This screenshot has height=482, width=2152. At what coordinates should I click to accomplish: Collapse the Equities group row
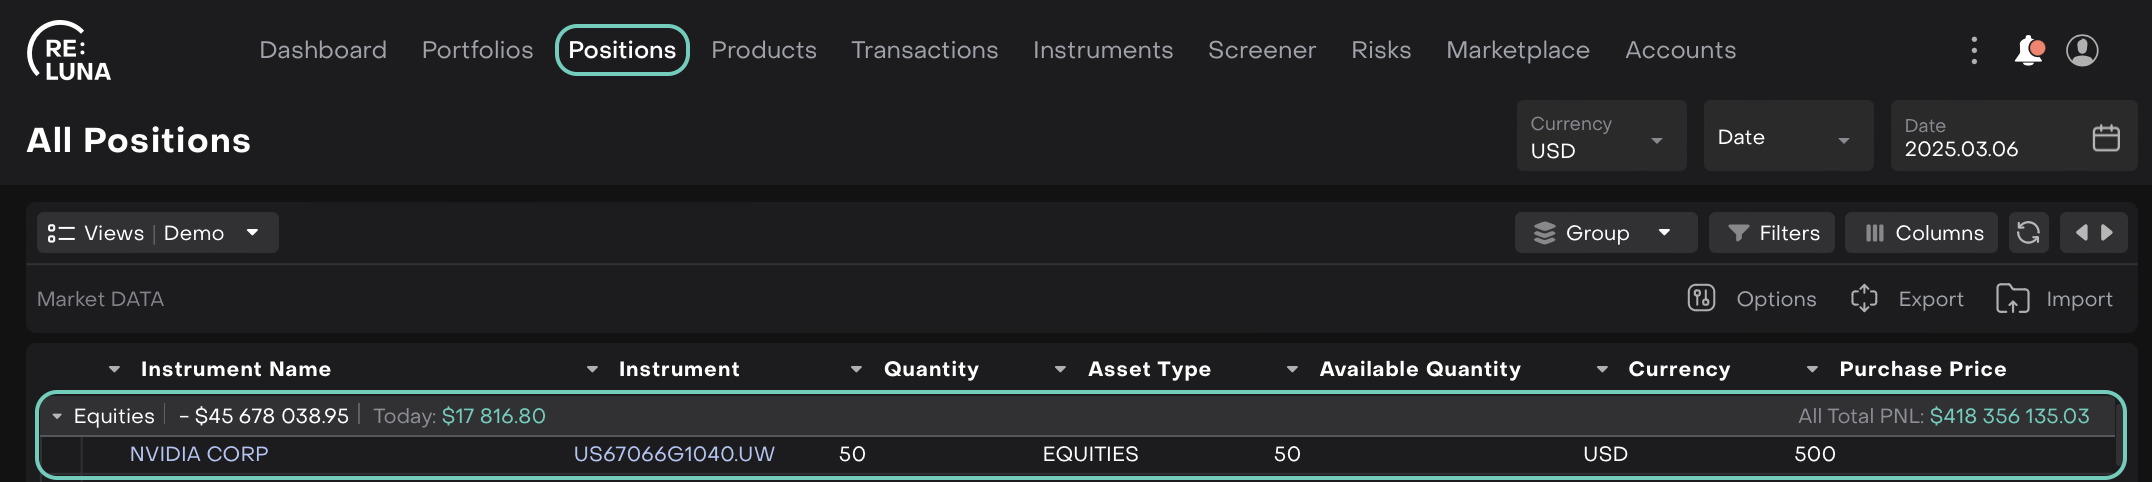coord(57,416)
